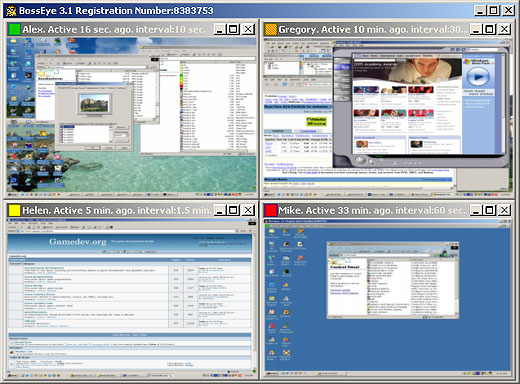
Task: Minimize Gregory's monitoring window
Action: pos(476,29)
